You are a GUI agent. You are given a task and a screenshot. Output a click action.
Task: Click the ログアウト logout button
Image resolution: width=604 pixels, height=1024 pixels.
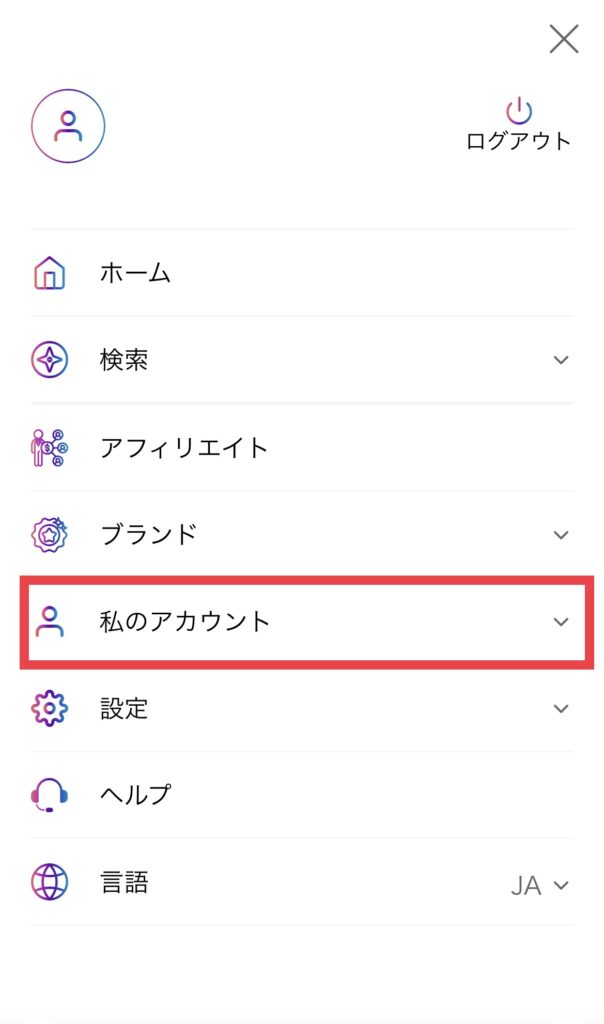point(518,140)
